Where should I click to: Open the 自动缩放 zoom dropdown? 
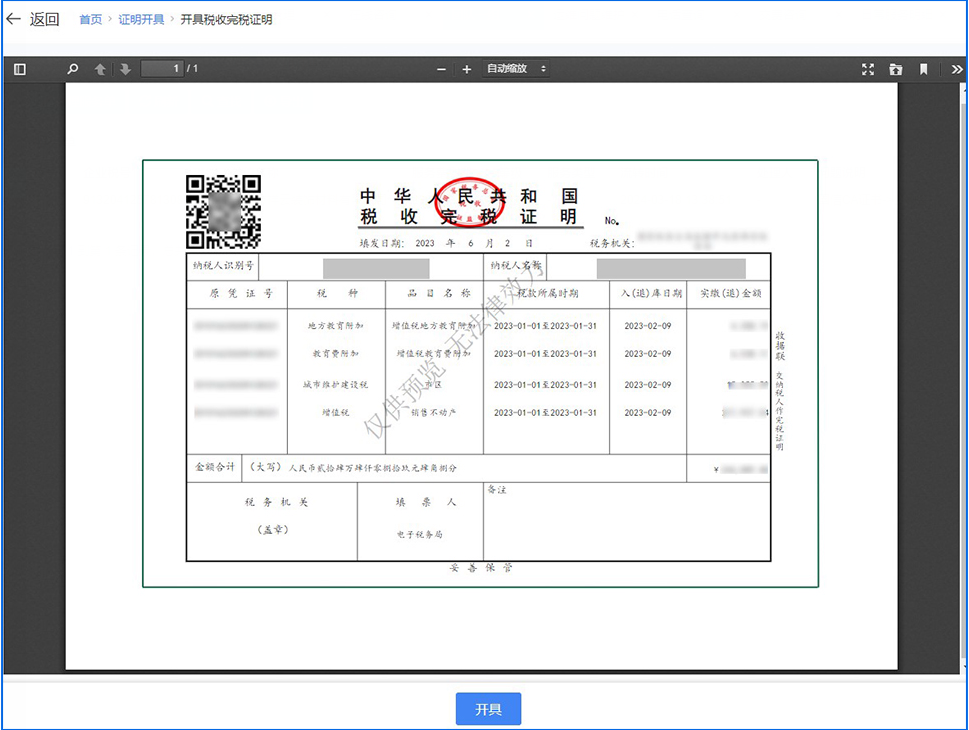[x=516, y=69]
